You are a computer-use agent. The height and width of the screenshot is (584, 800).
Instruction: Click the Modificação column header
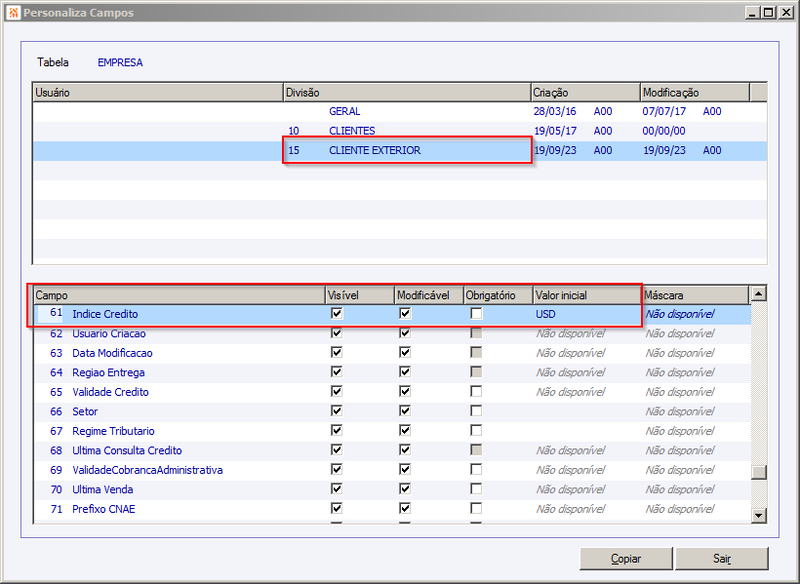(695, 92)
